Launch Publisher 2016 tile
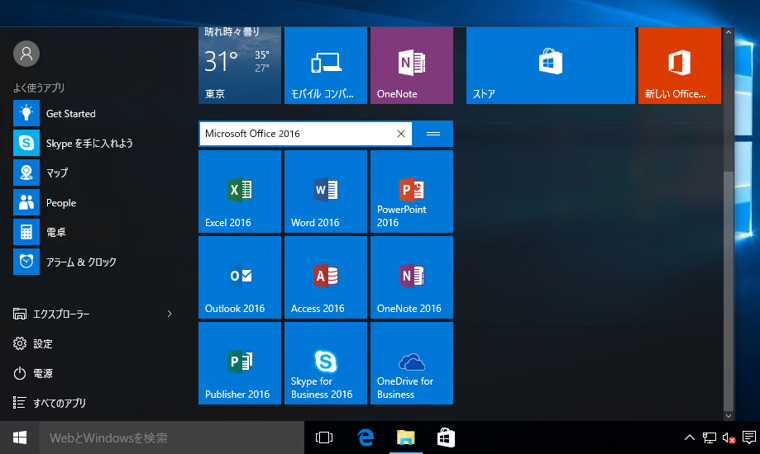This screenshot has height=454, width=760. [239, 363]
